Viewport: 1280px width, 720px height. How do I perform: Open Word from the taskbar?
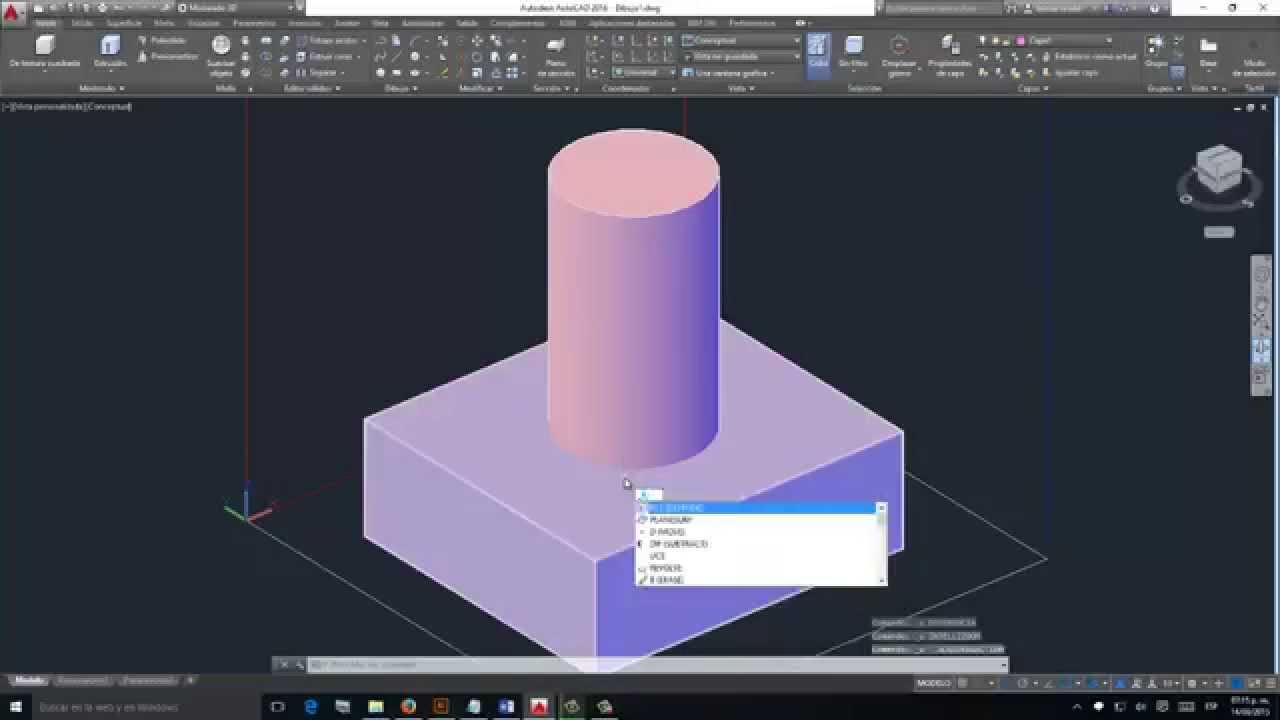click(x=506, y=706)
